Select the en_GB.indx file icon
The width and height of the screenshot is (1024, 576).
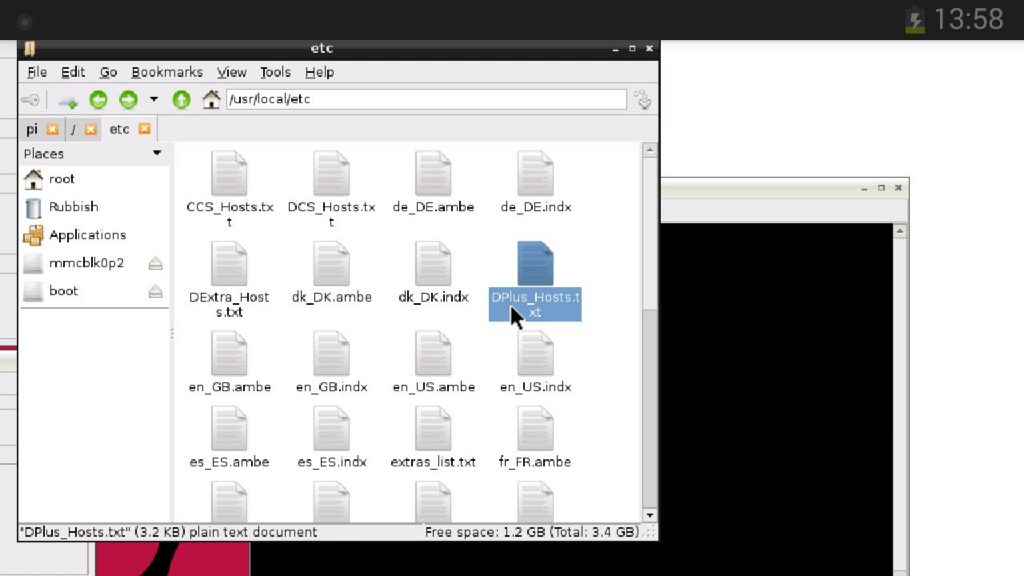331,354
